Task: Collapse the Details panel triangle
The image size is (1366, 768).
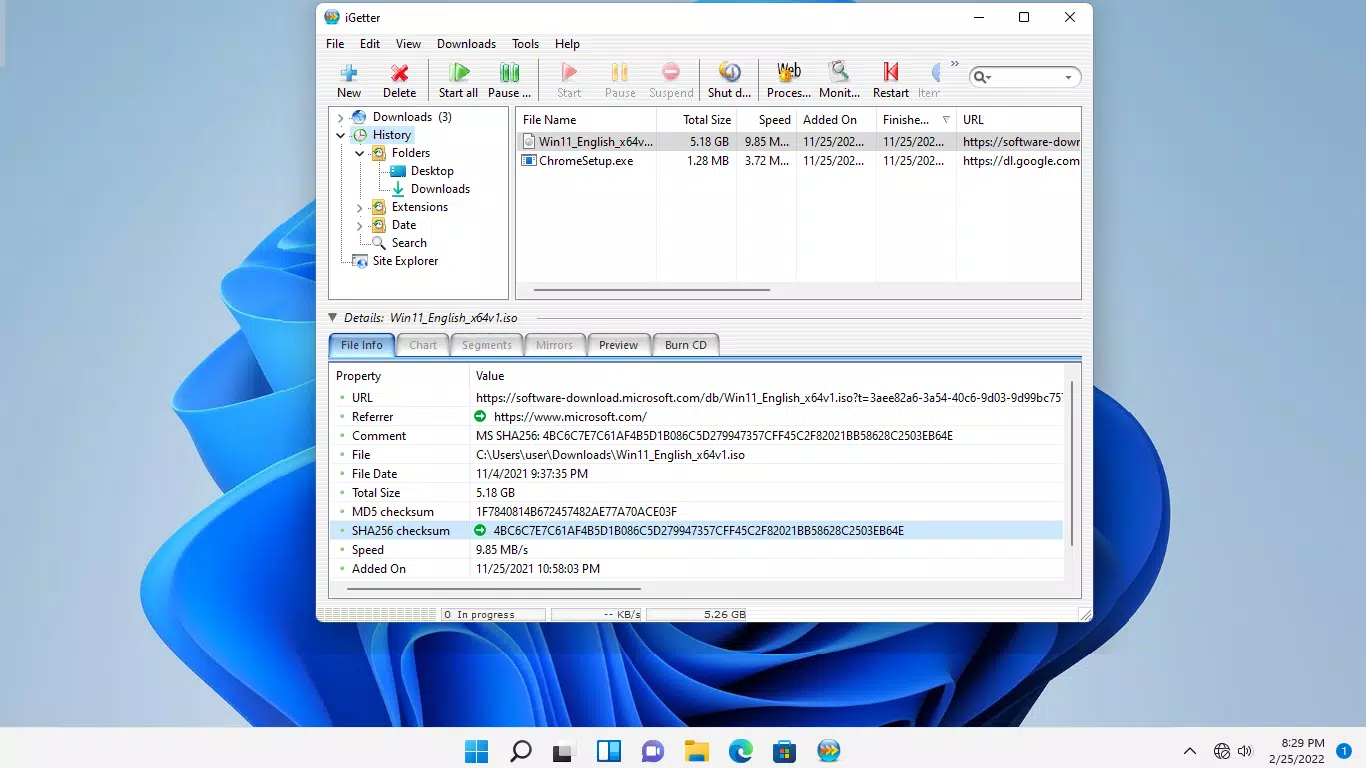Action: pos(333,318)
